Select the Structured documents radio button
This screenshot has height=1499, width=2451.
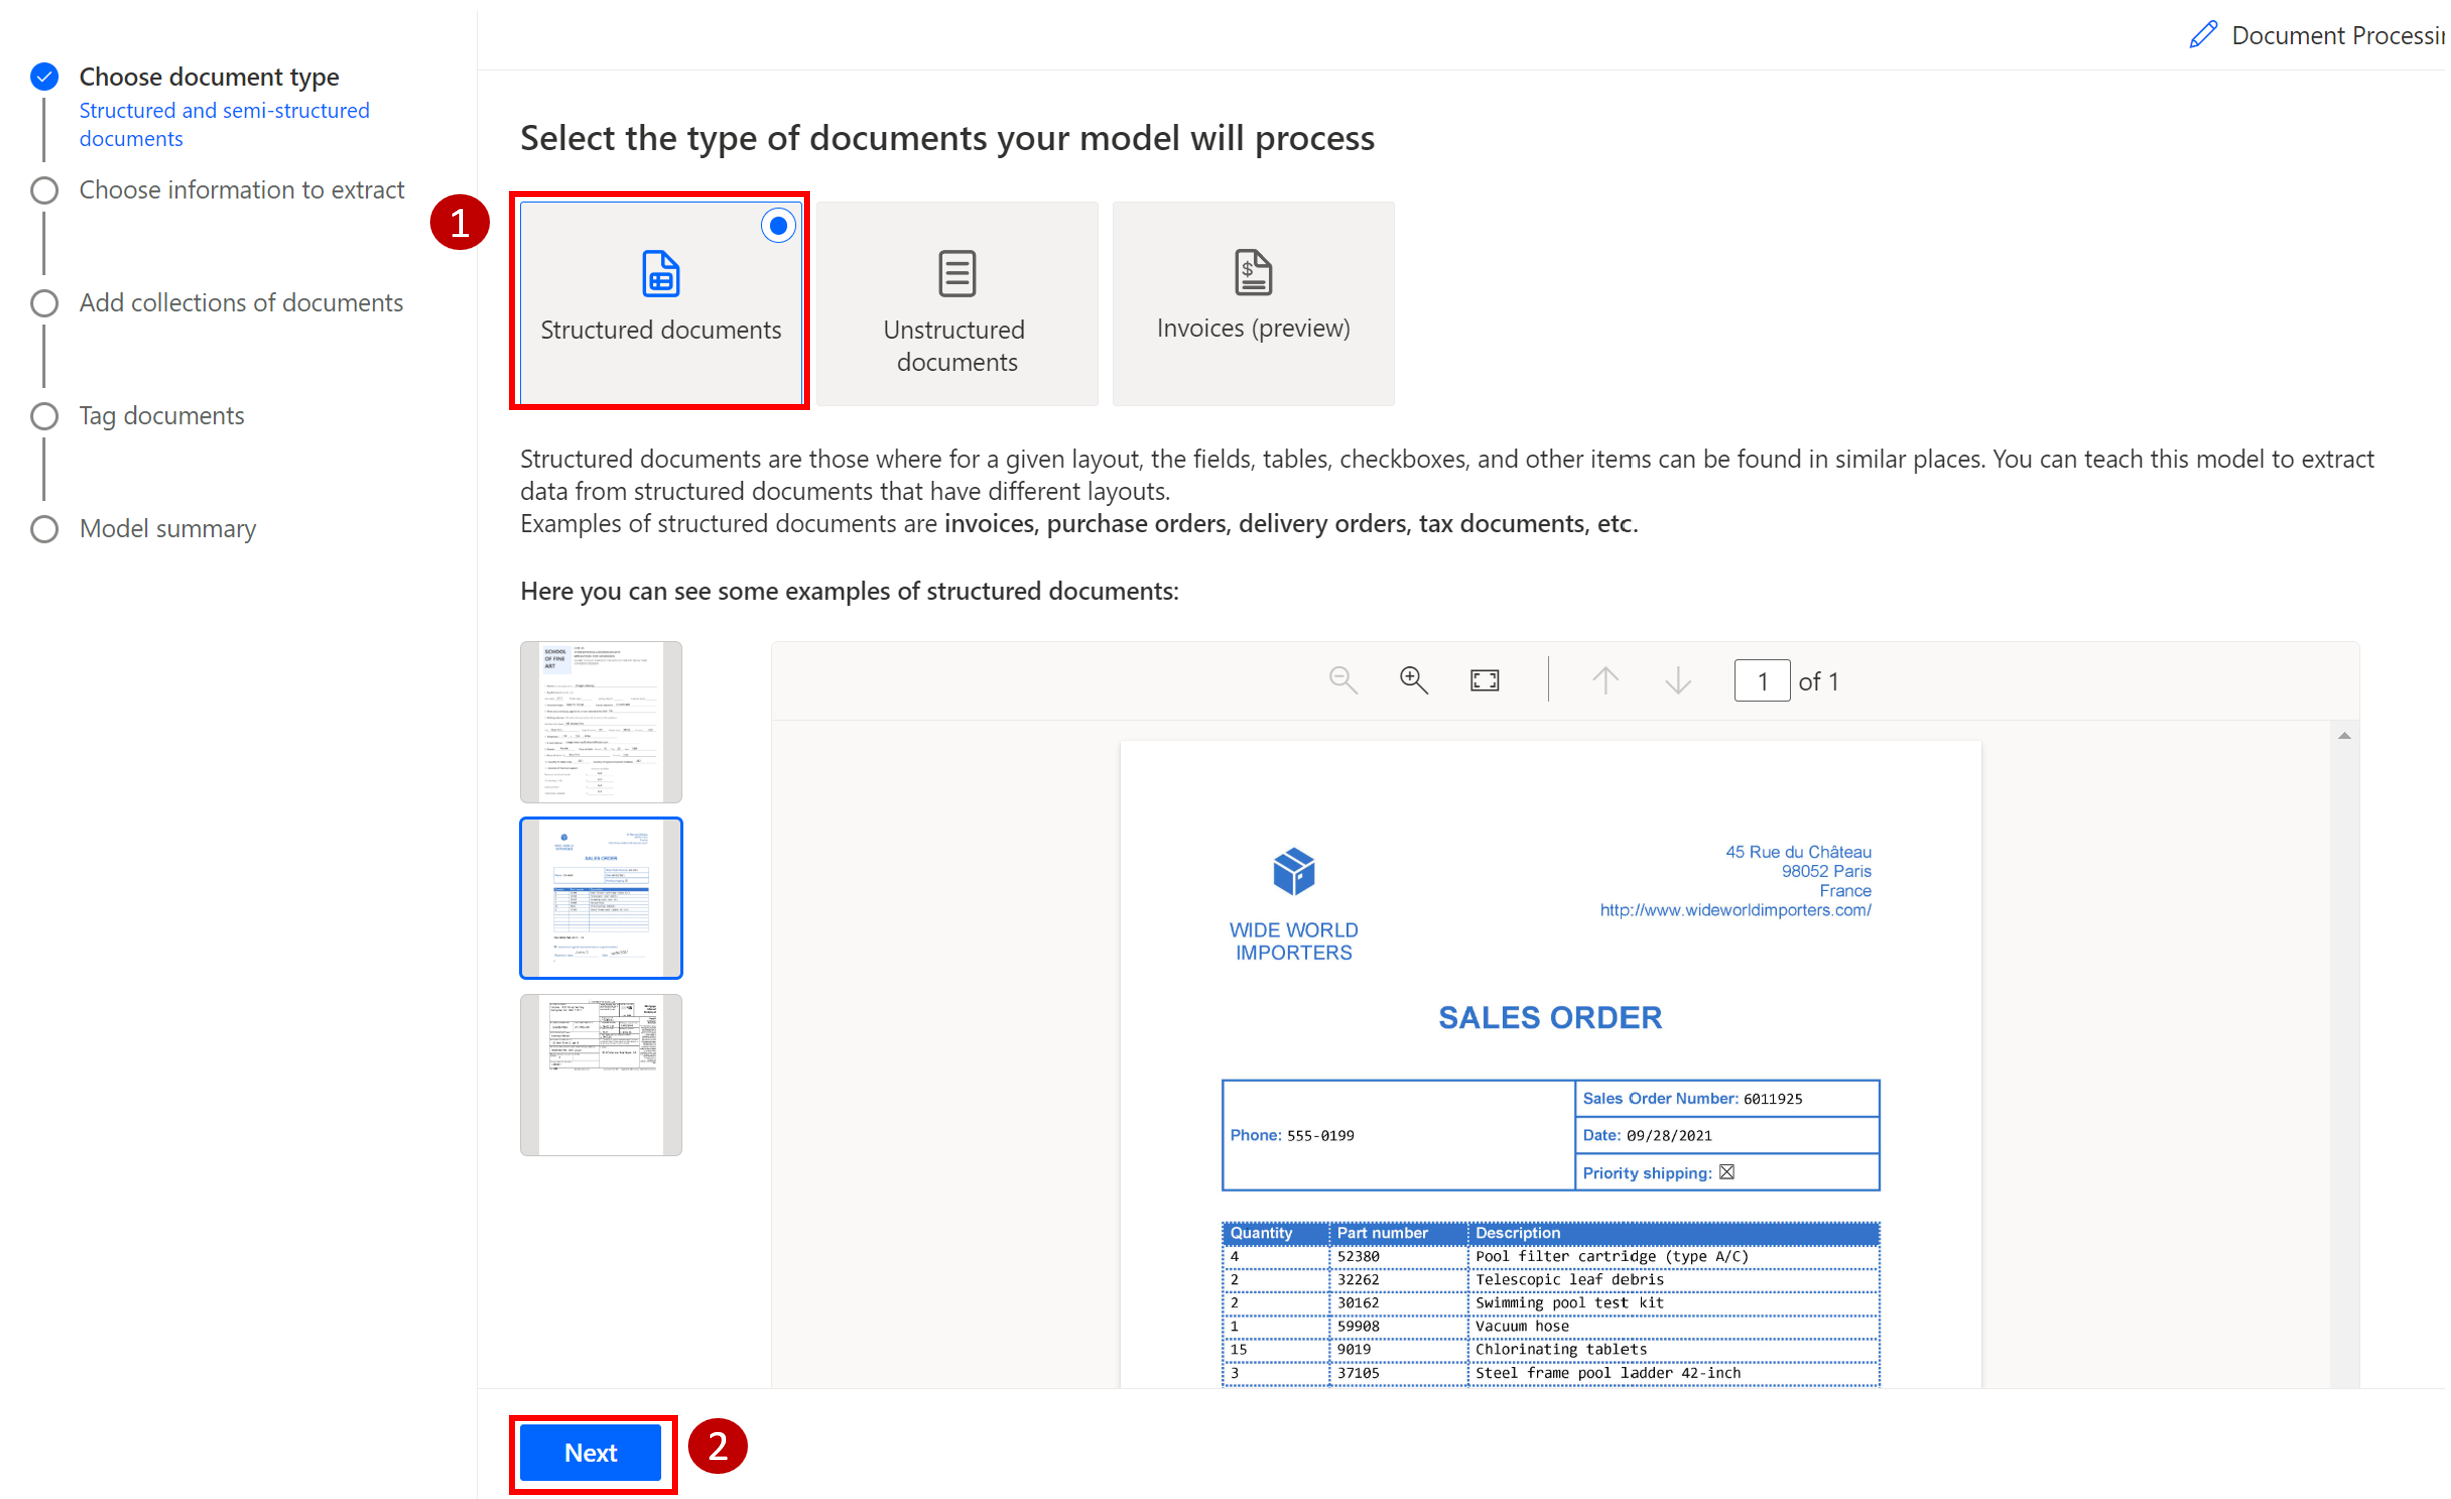[x=779, y=226]
